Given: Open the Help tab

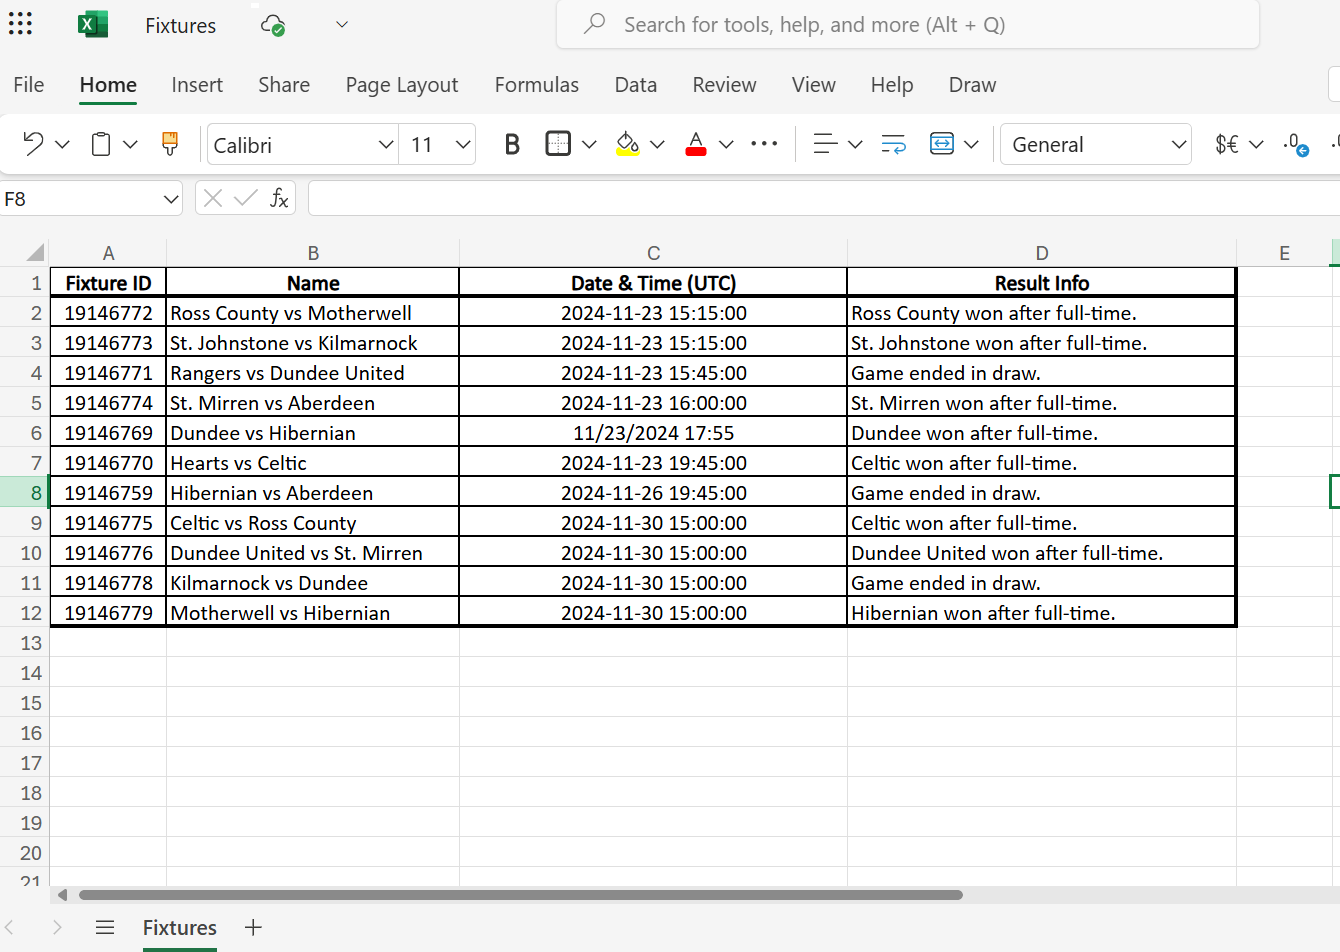Looking at the screenshot, I should click(x=892, y=85).
